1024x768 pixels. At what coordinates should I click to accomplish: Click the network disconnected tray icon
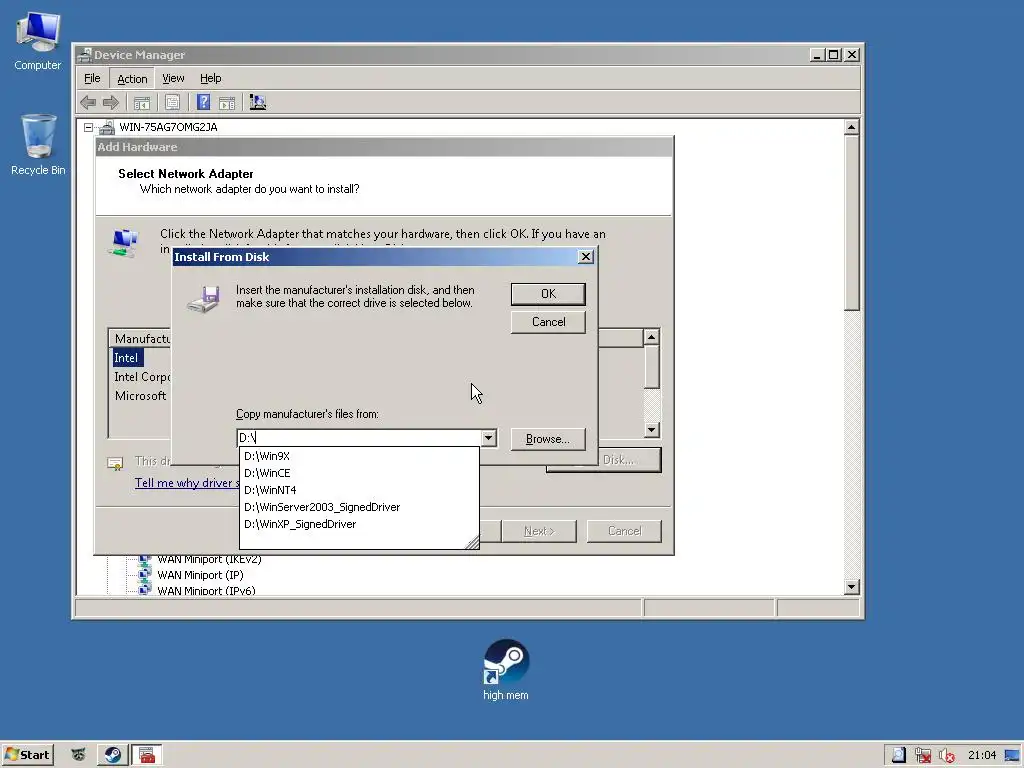click(922, 756)
